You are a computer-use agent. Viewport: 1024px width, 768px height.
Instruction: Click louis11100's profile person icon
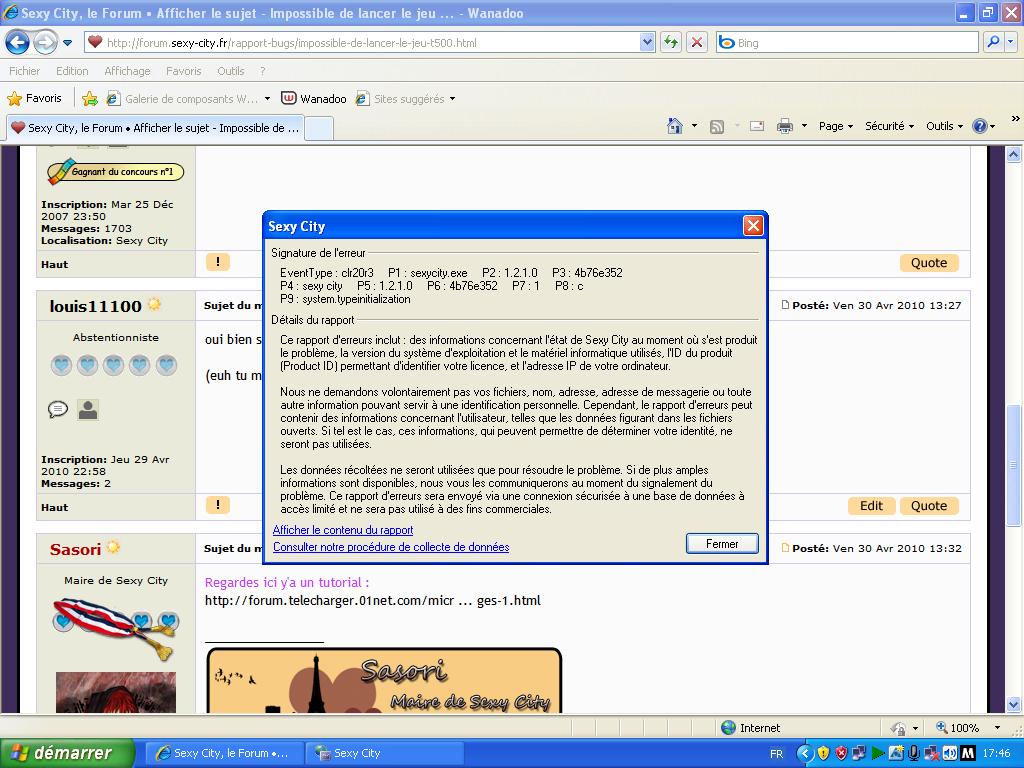[88, 409]
